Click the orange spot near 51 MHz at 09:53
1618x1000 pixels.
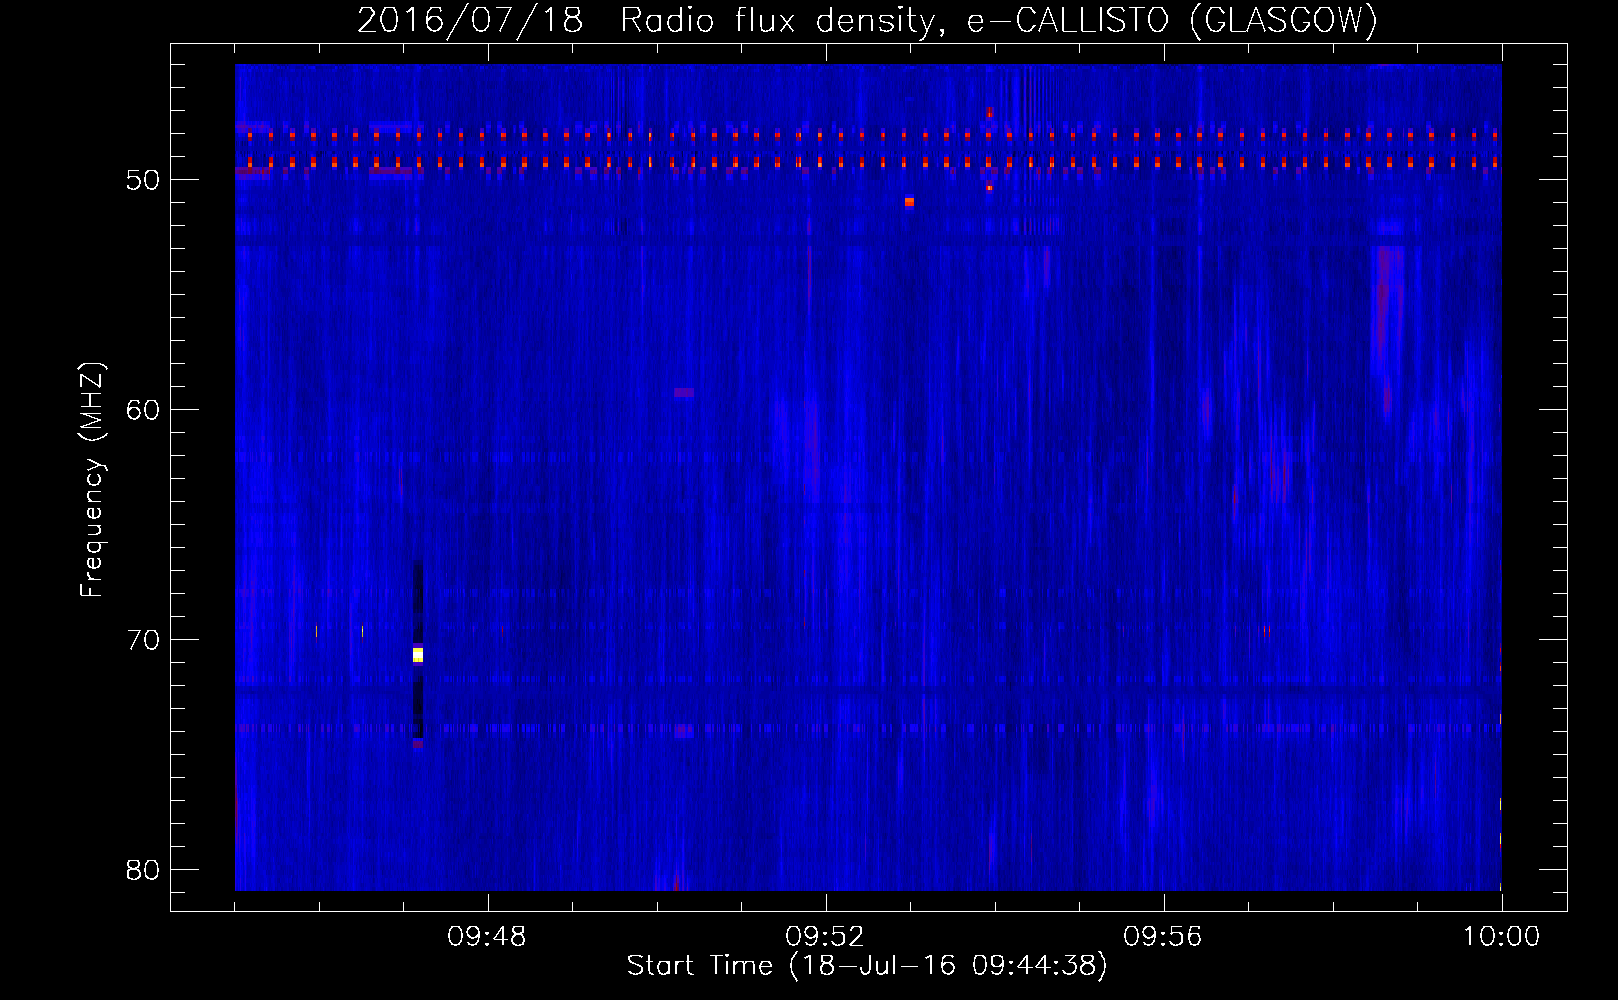coord(909,202)
